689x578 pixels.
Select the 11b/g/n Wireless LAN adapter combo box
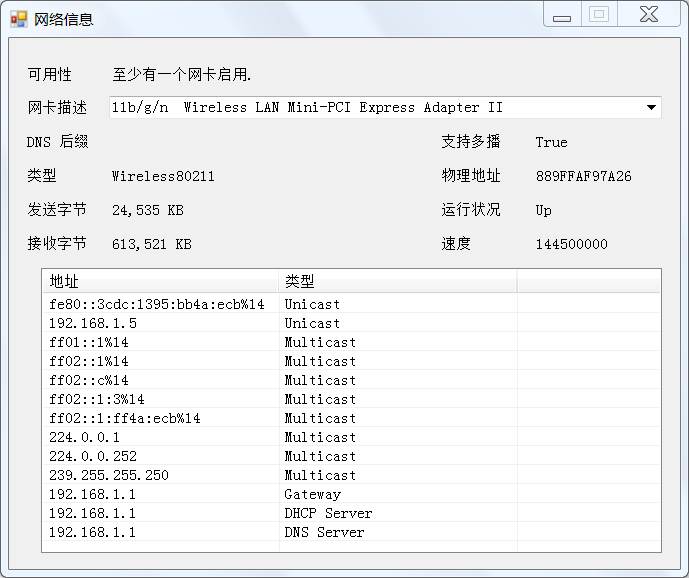385,107
